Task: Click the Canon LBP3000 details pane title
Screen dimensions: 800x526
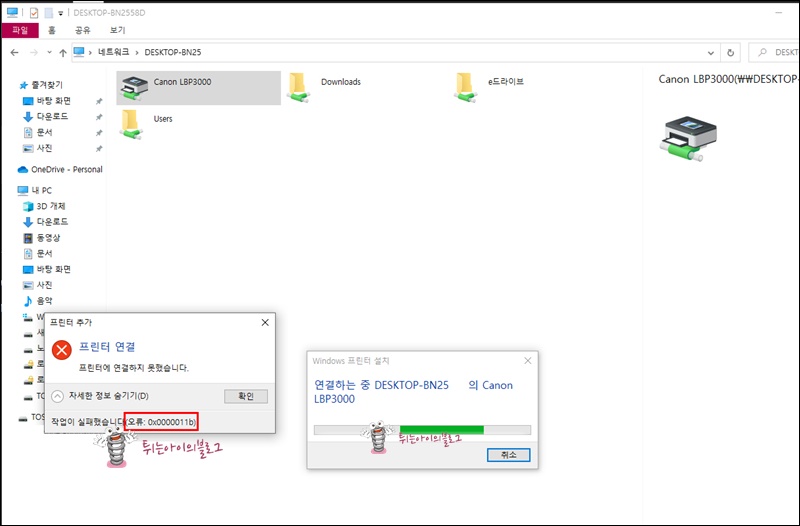Action: [729, 79]
